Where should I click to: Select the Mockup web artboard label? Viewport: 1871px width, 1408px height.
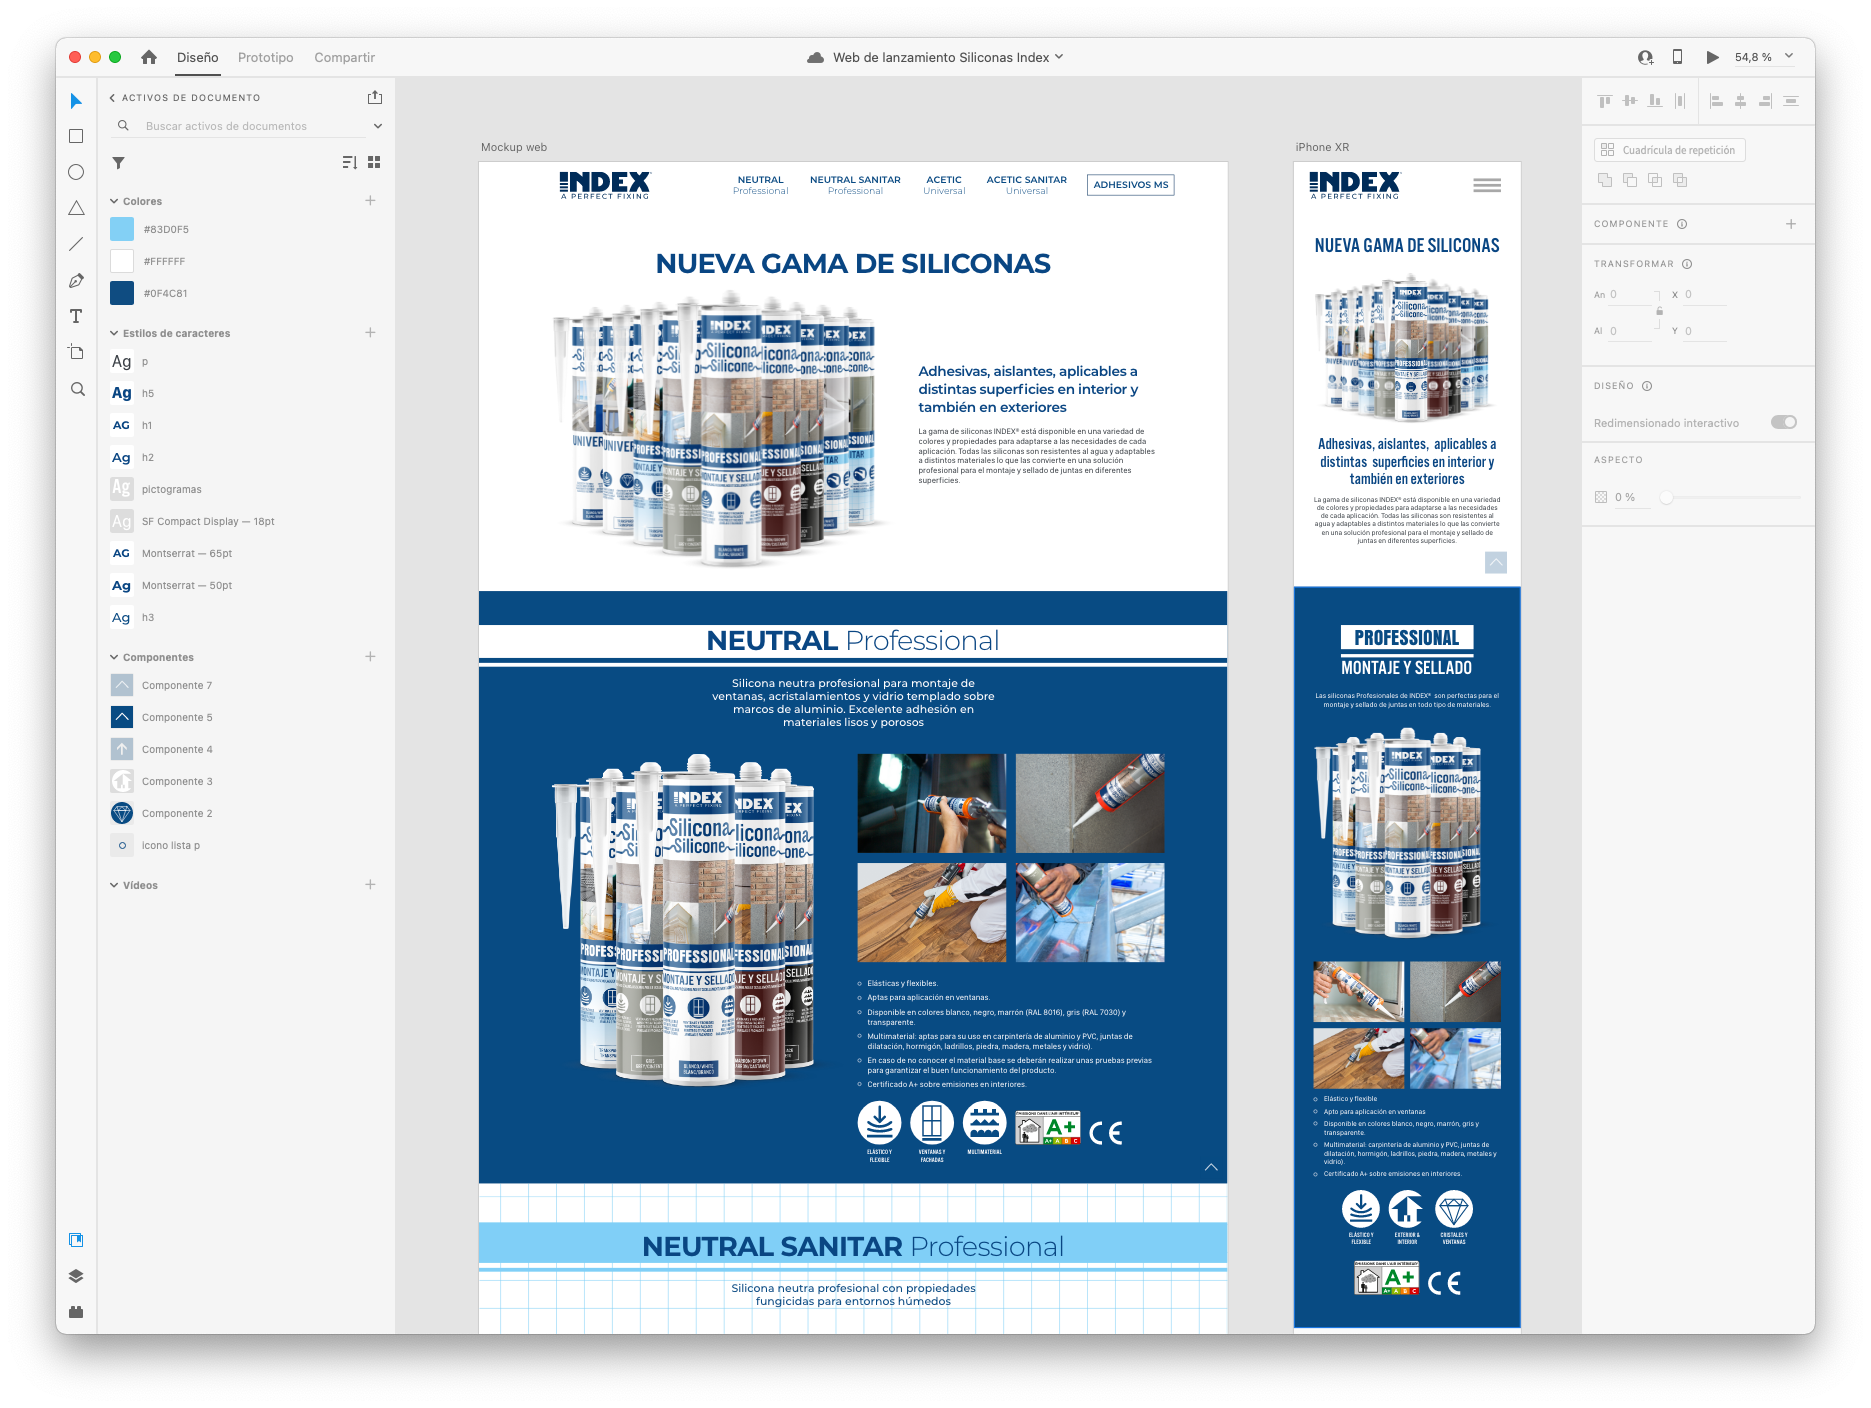(514, 147)
